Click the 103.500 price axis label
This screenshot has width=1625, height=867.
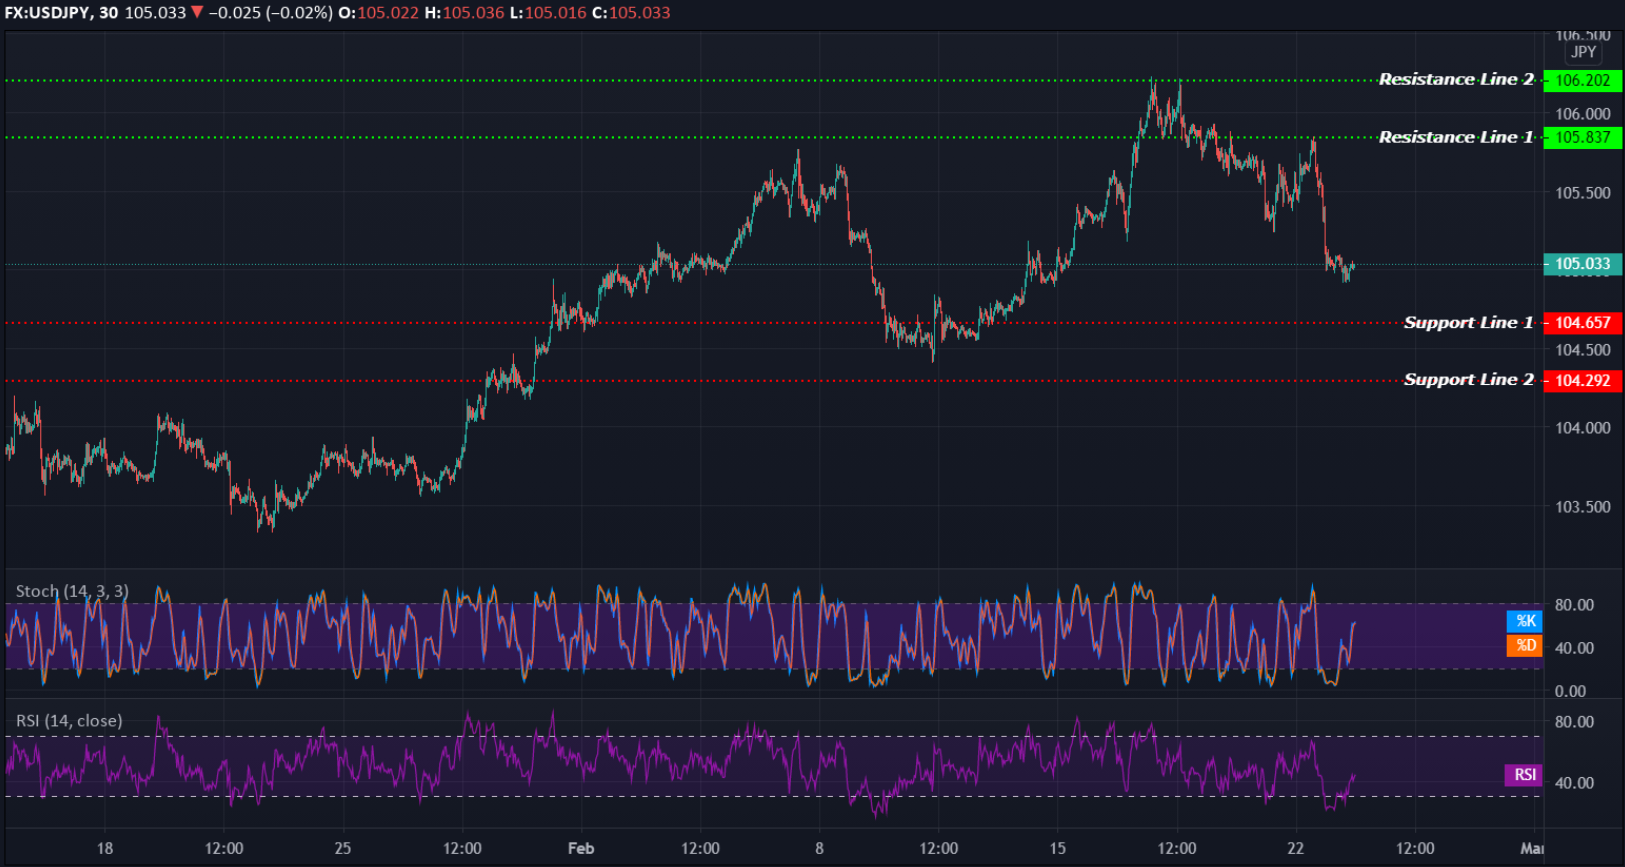(x=1583, y=507)
